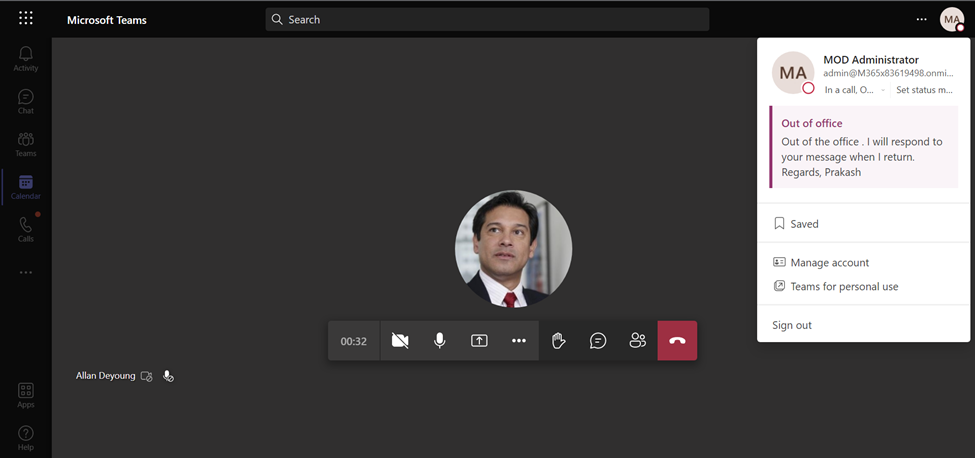Turn camera on in call controls
Viewport: 975px width, 458px height.
click(x=400, y=341)
